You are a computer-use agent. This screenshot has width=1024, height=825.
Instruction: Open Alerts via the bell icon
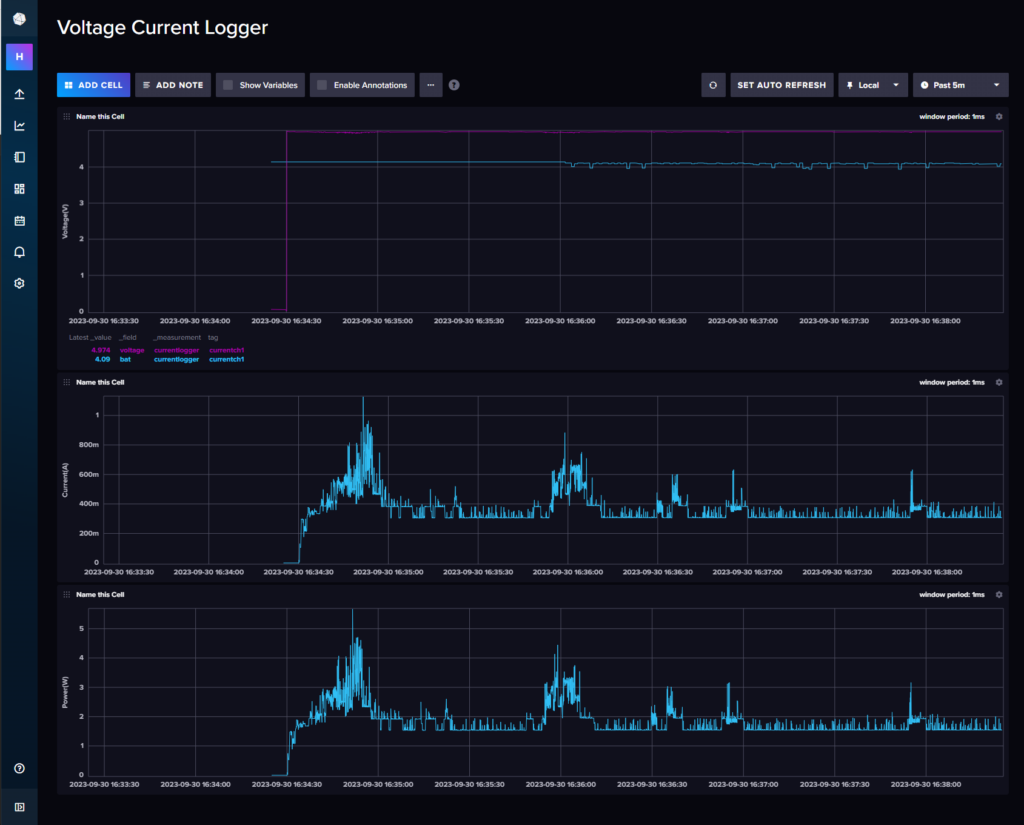point(18,252)
